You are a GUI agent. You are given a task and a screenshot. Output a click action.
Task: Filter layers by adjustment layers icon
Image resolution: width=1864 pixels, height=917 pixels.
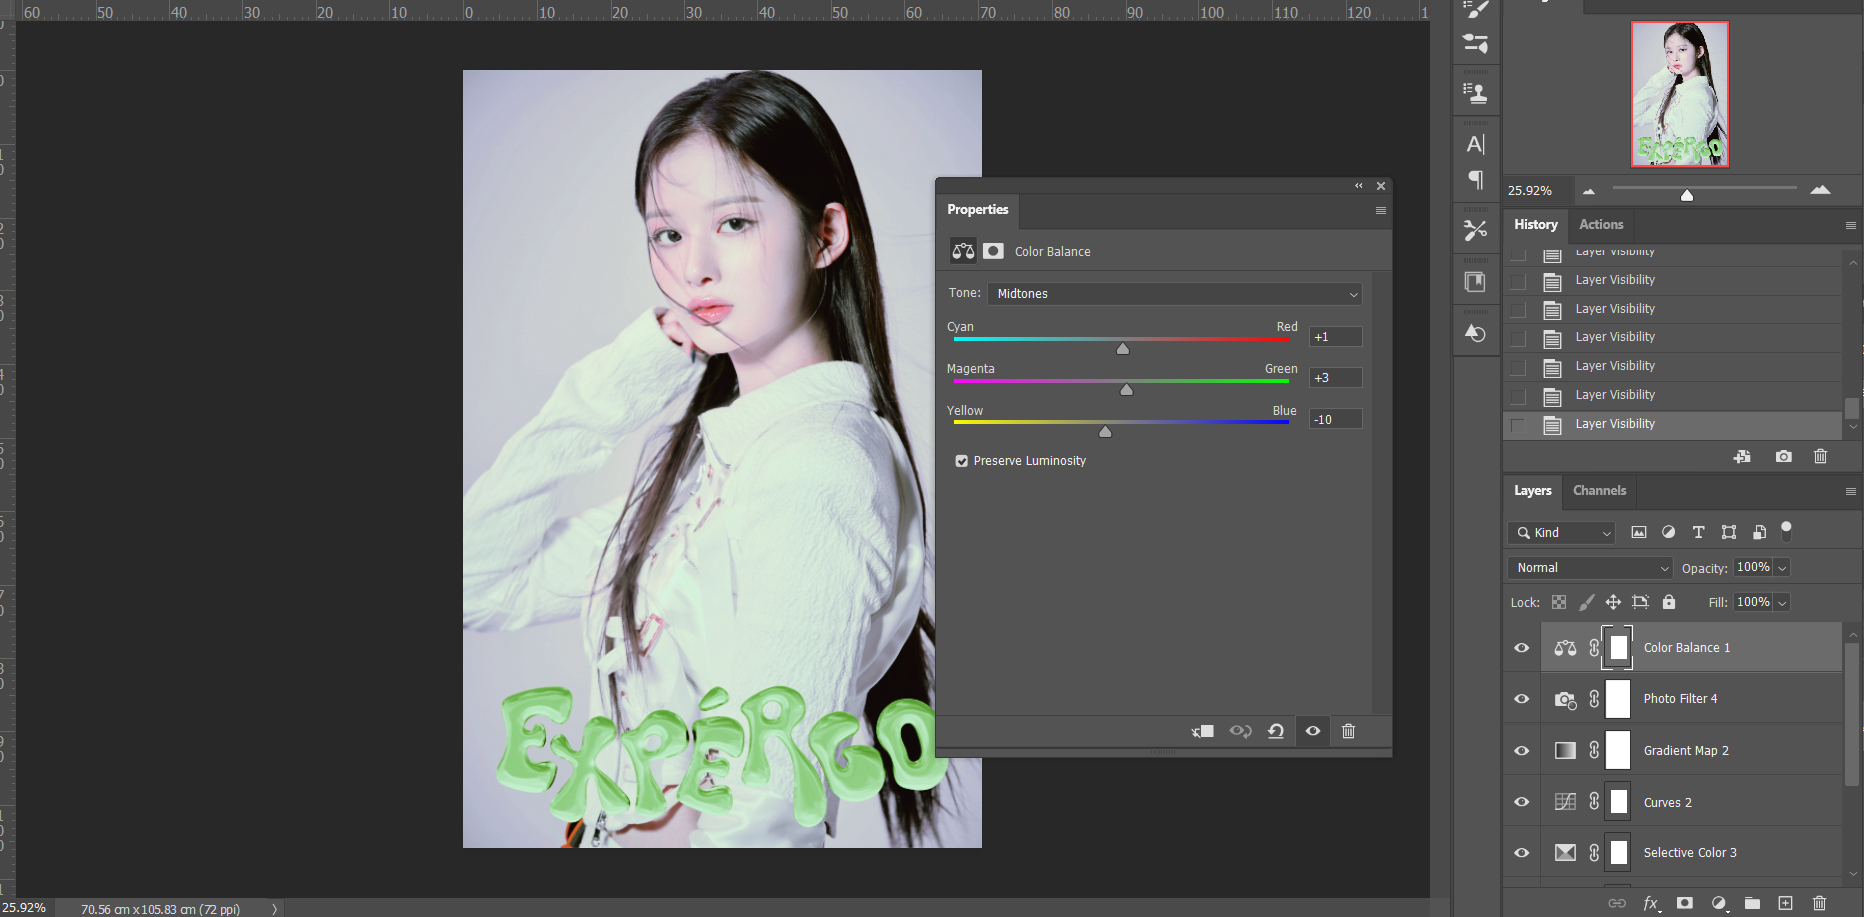(x=1668, y=532)
